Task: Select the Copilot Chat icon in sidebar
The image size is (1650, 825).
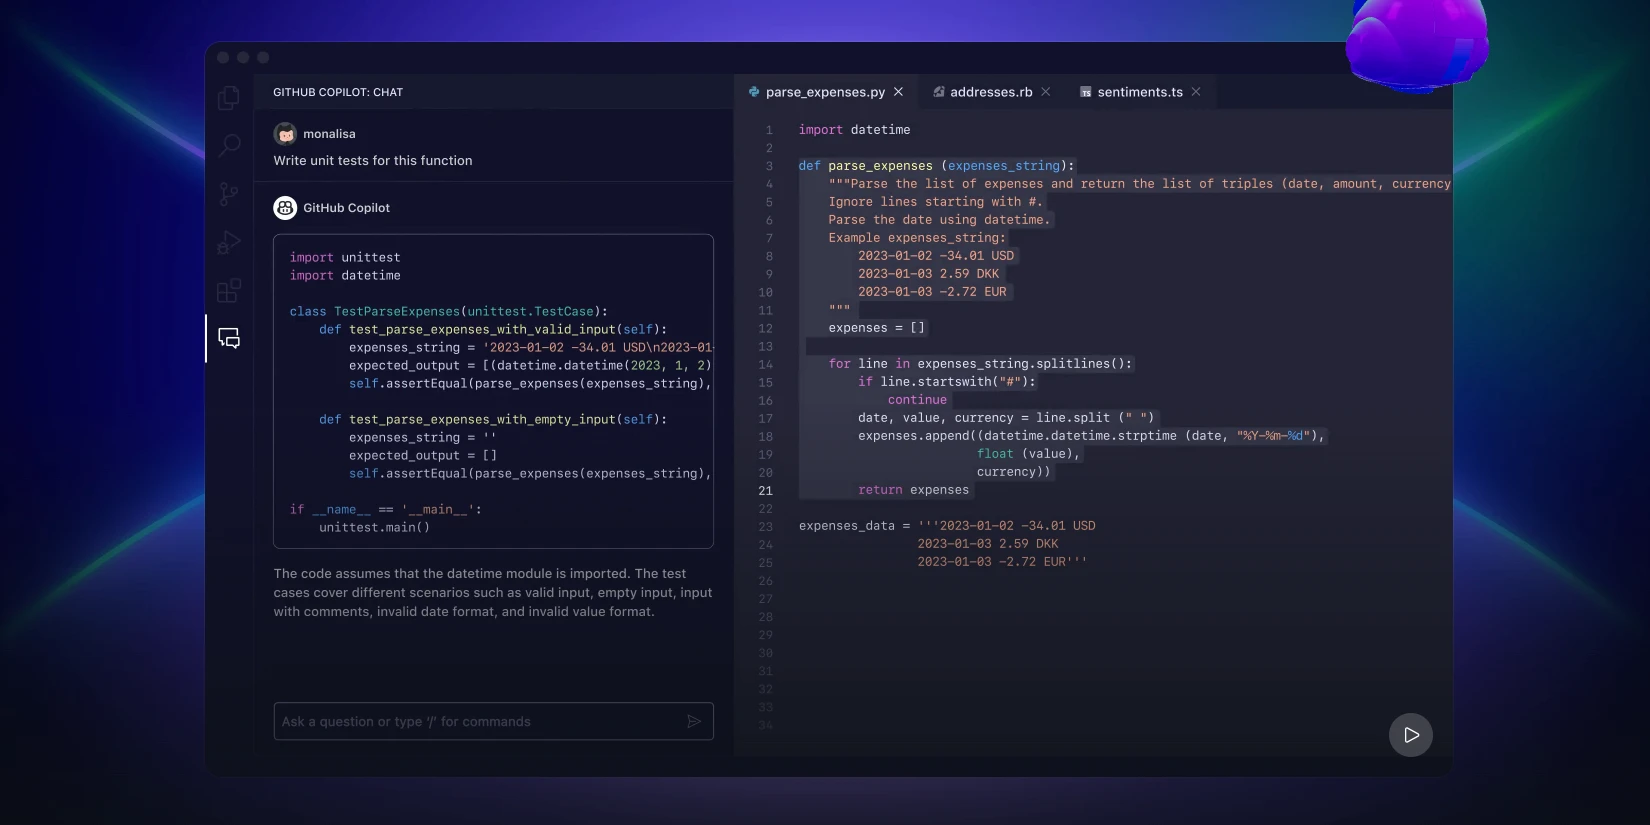Action: (x=229, y=338)
